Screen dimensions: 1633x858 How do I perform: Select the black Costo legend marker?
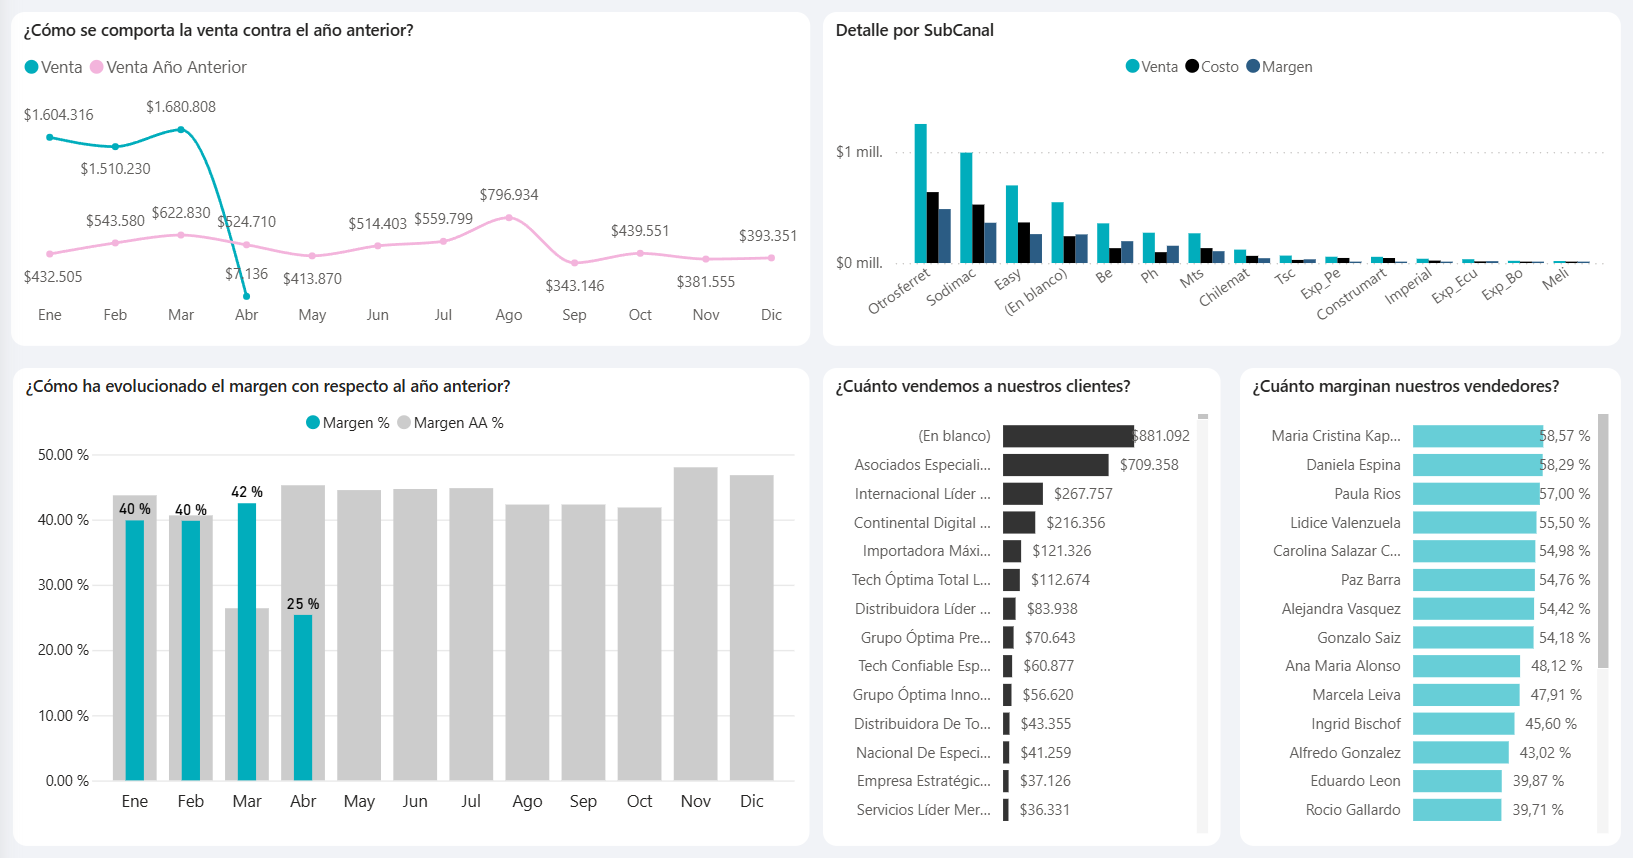(1192, 67)
